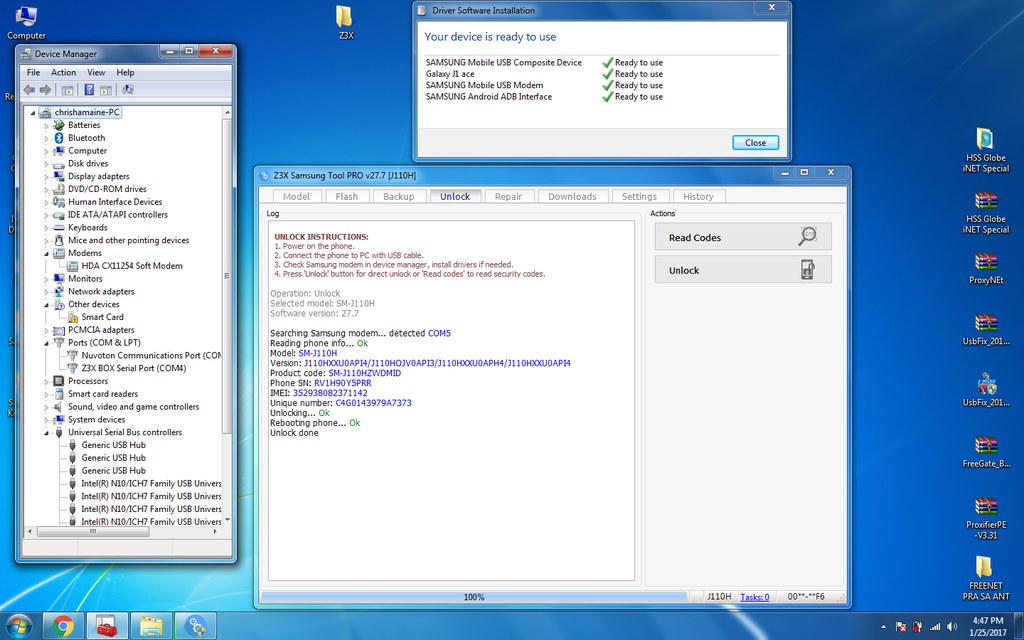This screenshot has width=1024, height=640.
Task: Expand the Network adapters node
Action: (x=46, y=292)
